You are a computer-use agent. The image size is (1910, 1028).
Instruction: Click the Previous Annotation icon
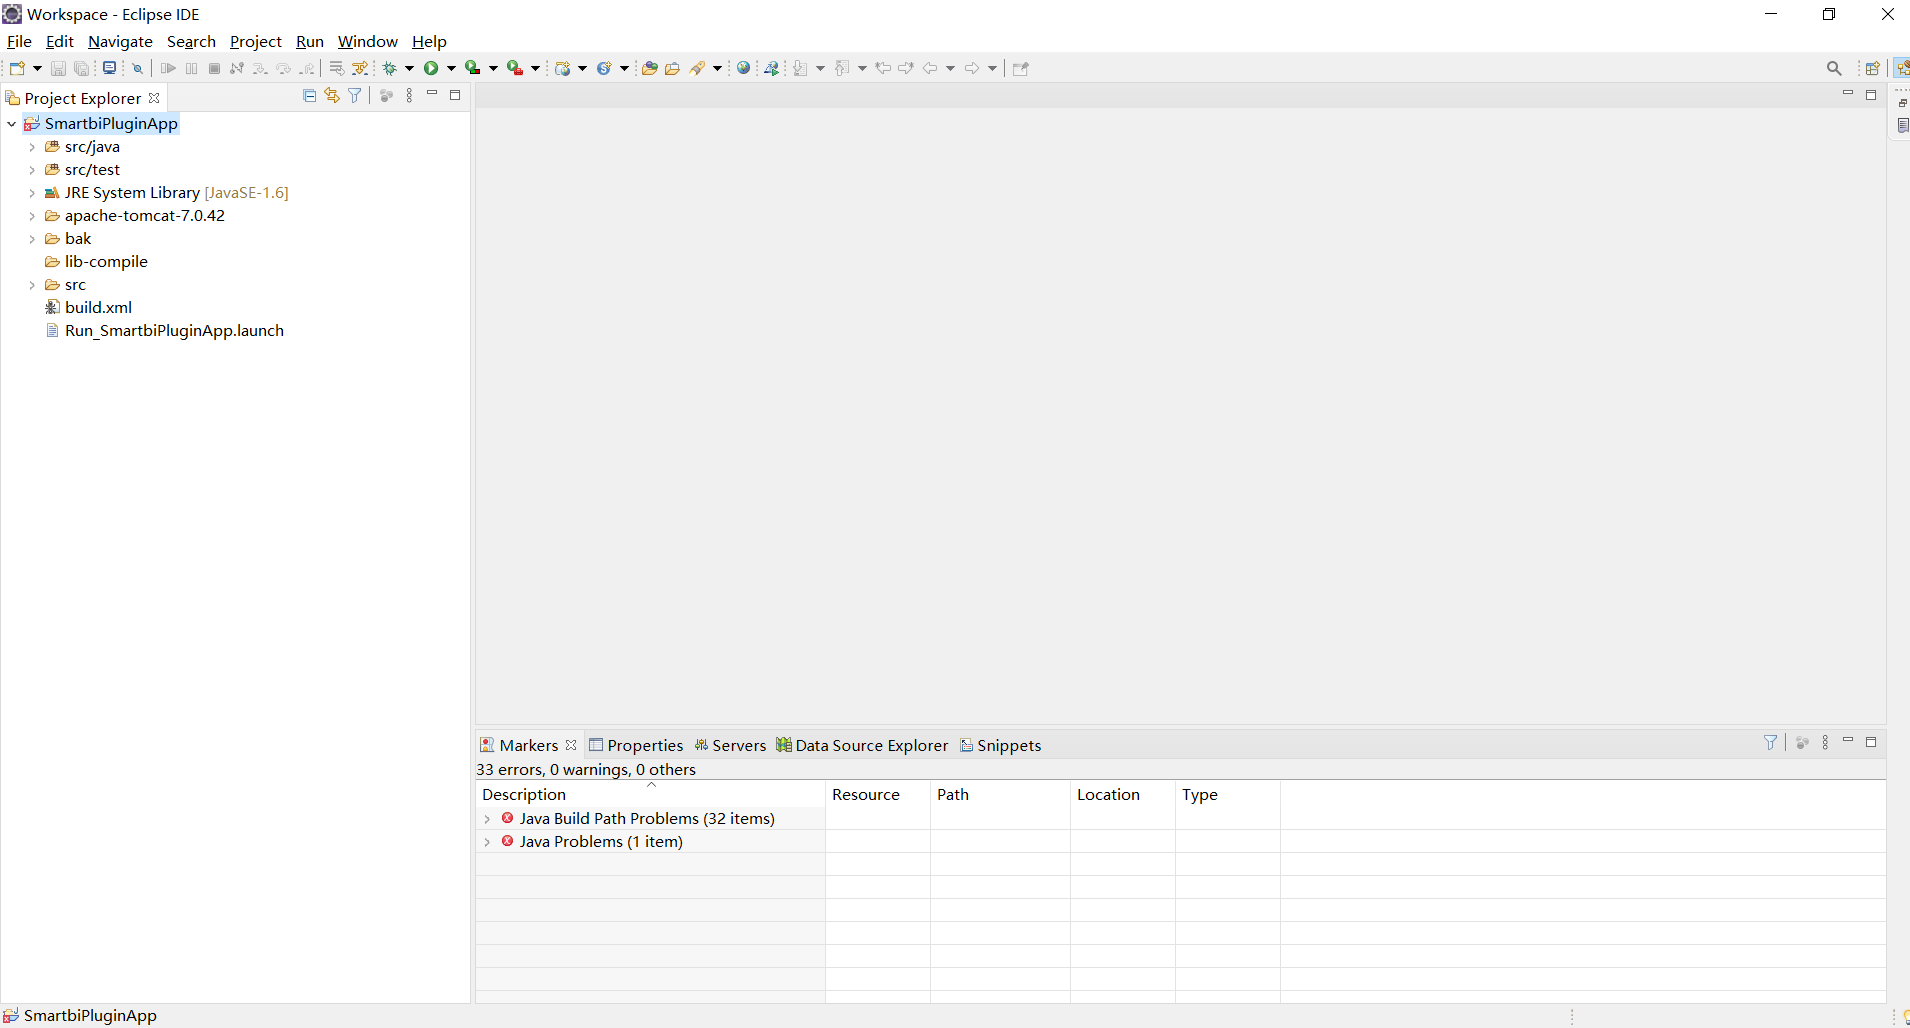(843, 68)
